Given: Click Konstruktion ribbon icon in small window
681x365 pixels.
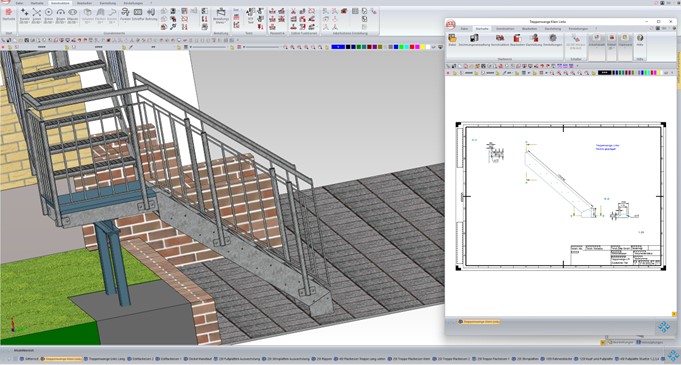Looking at the screenshot, I should (x=500, y=40).
